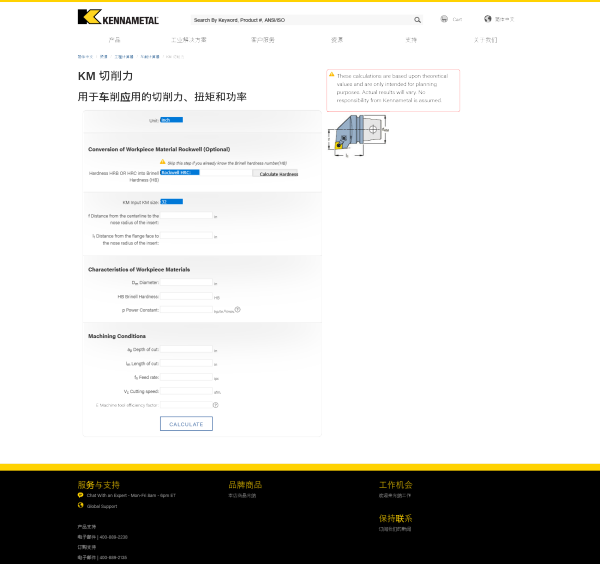
Task: Click the Feed rate input field
Action: click(186, 377)
